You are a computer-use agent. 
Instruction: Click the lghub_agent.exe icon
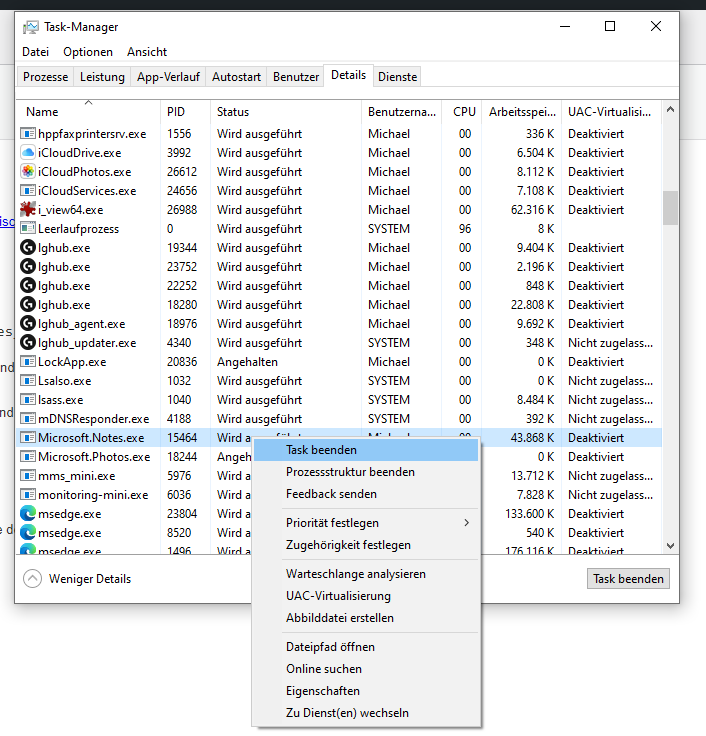click(x=28, y=323)
